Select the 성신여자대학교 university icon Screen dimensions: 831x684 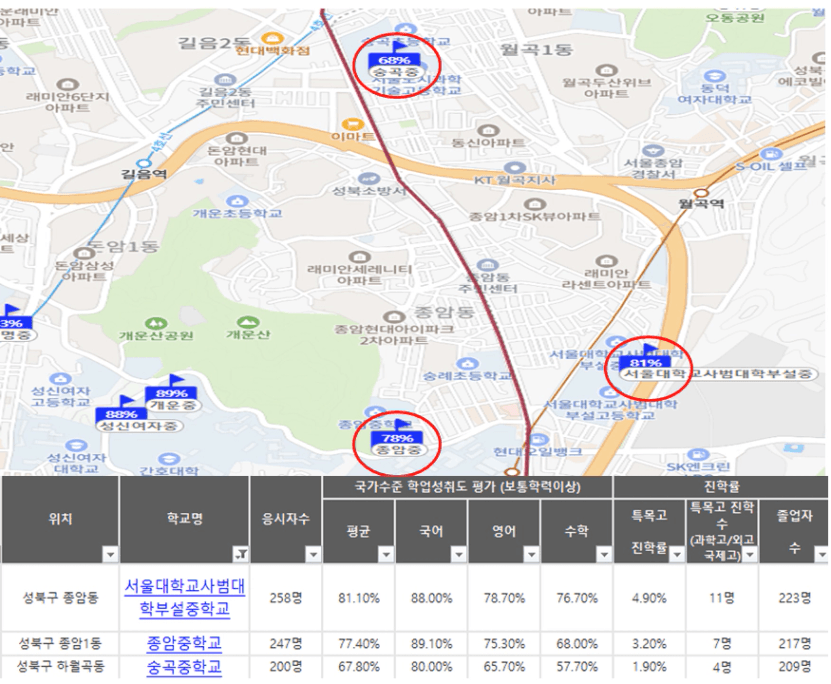pyautogui.click(x=77, y=446)
